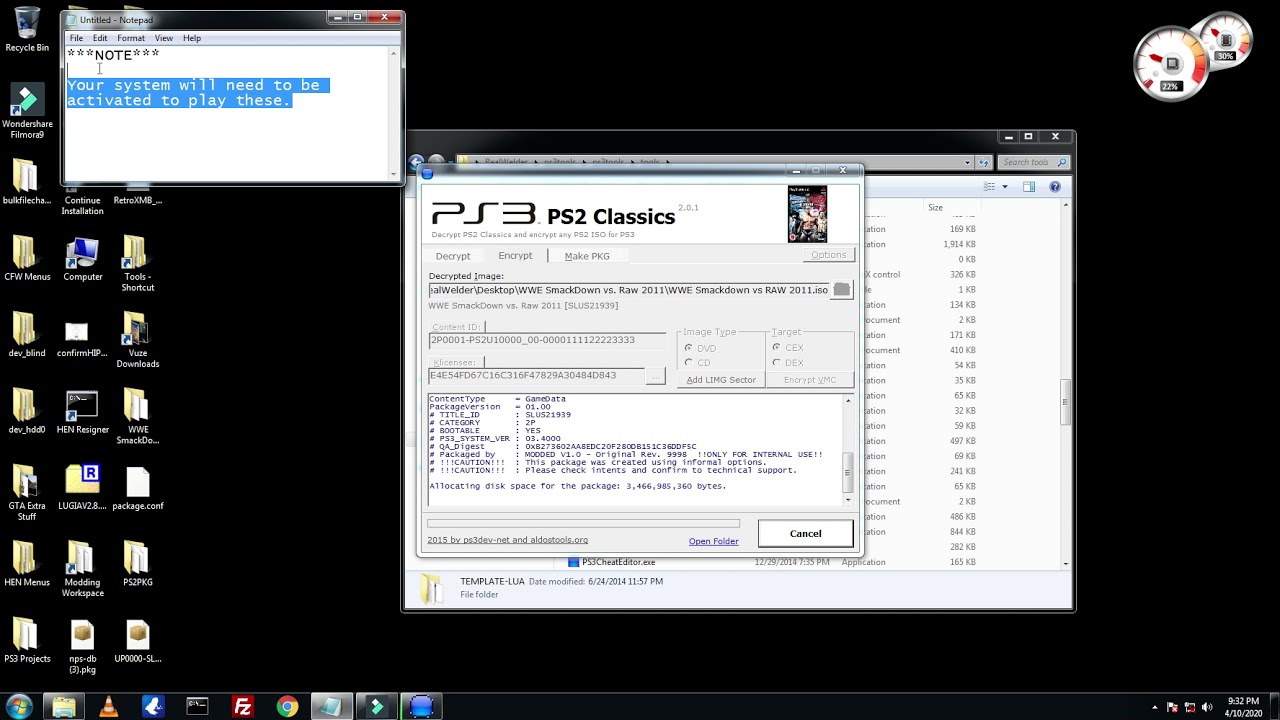Select the DVD image type radio button
The image size is (1280, 720).
(x=688, y=348)
